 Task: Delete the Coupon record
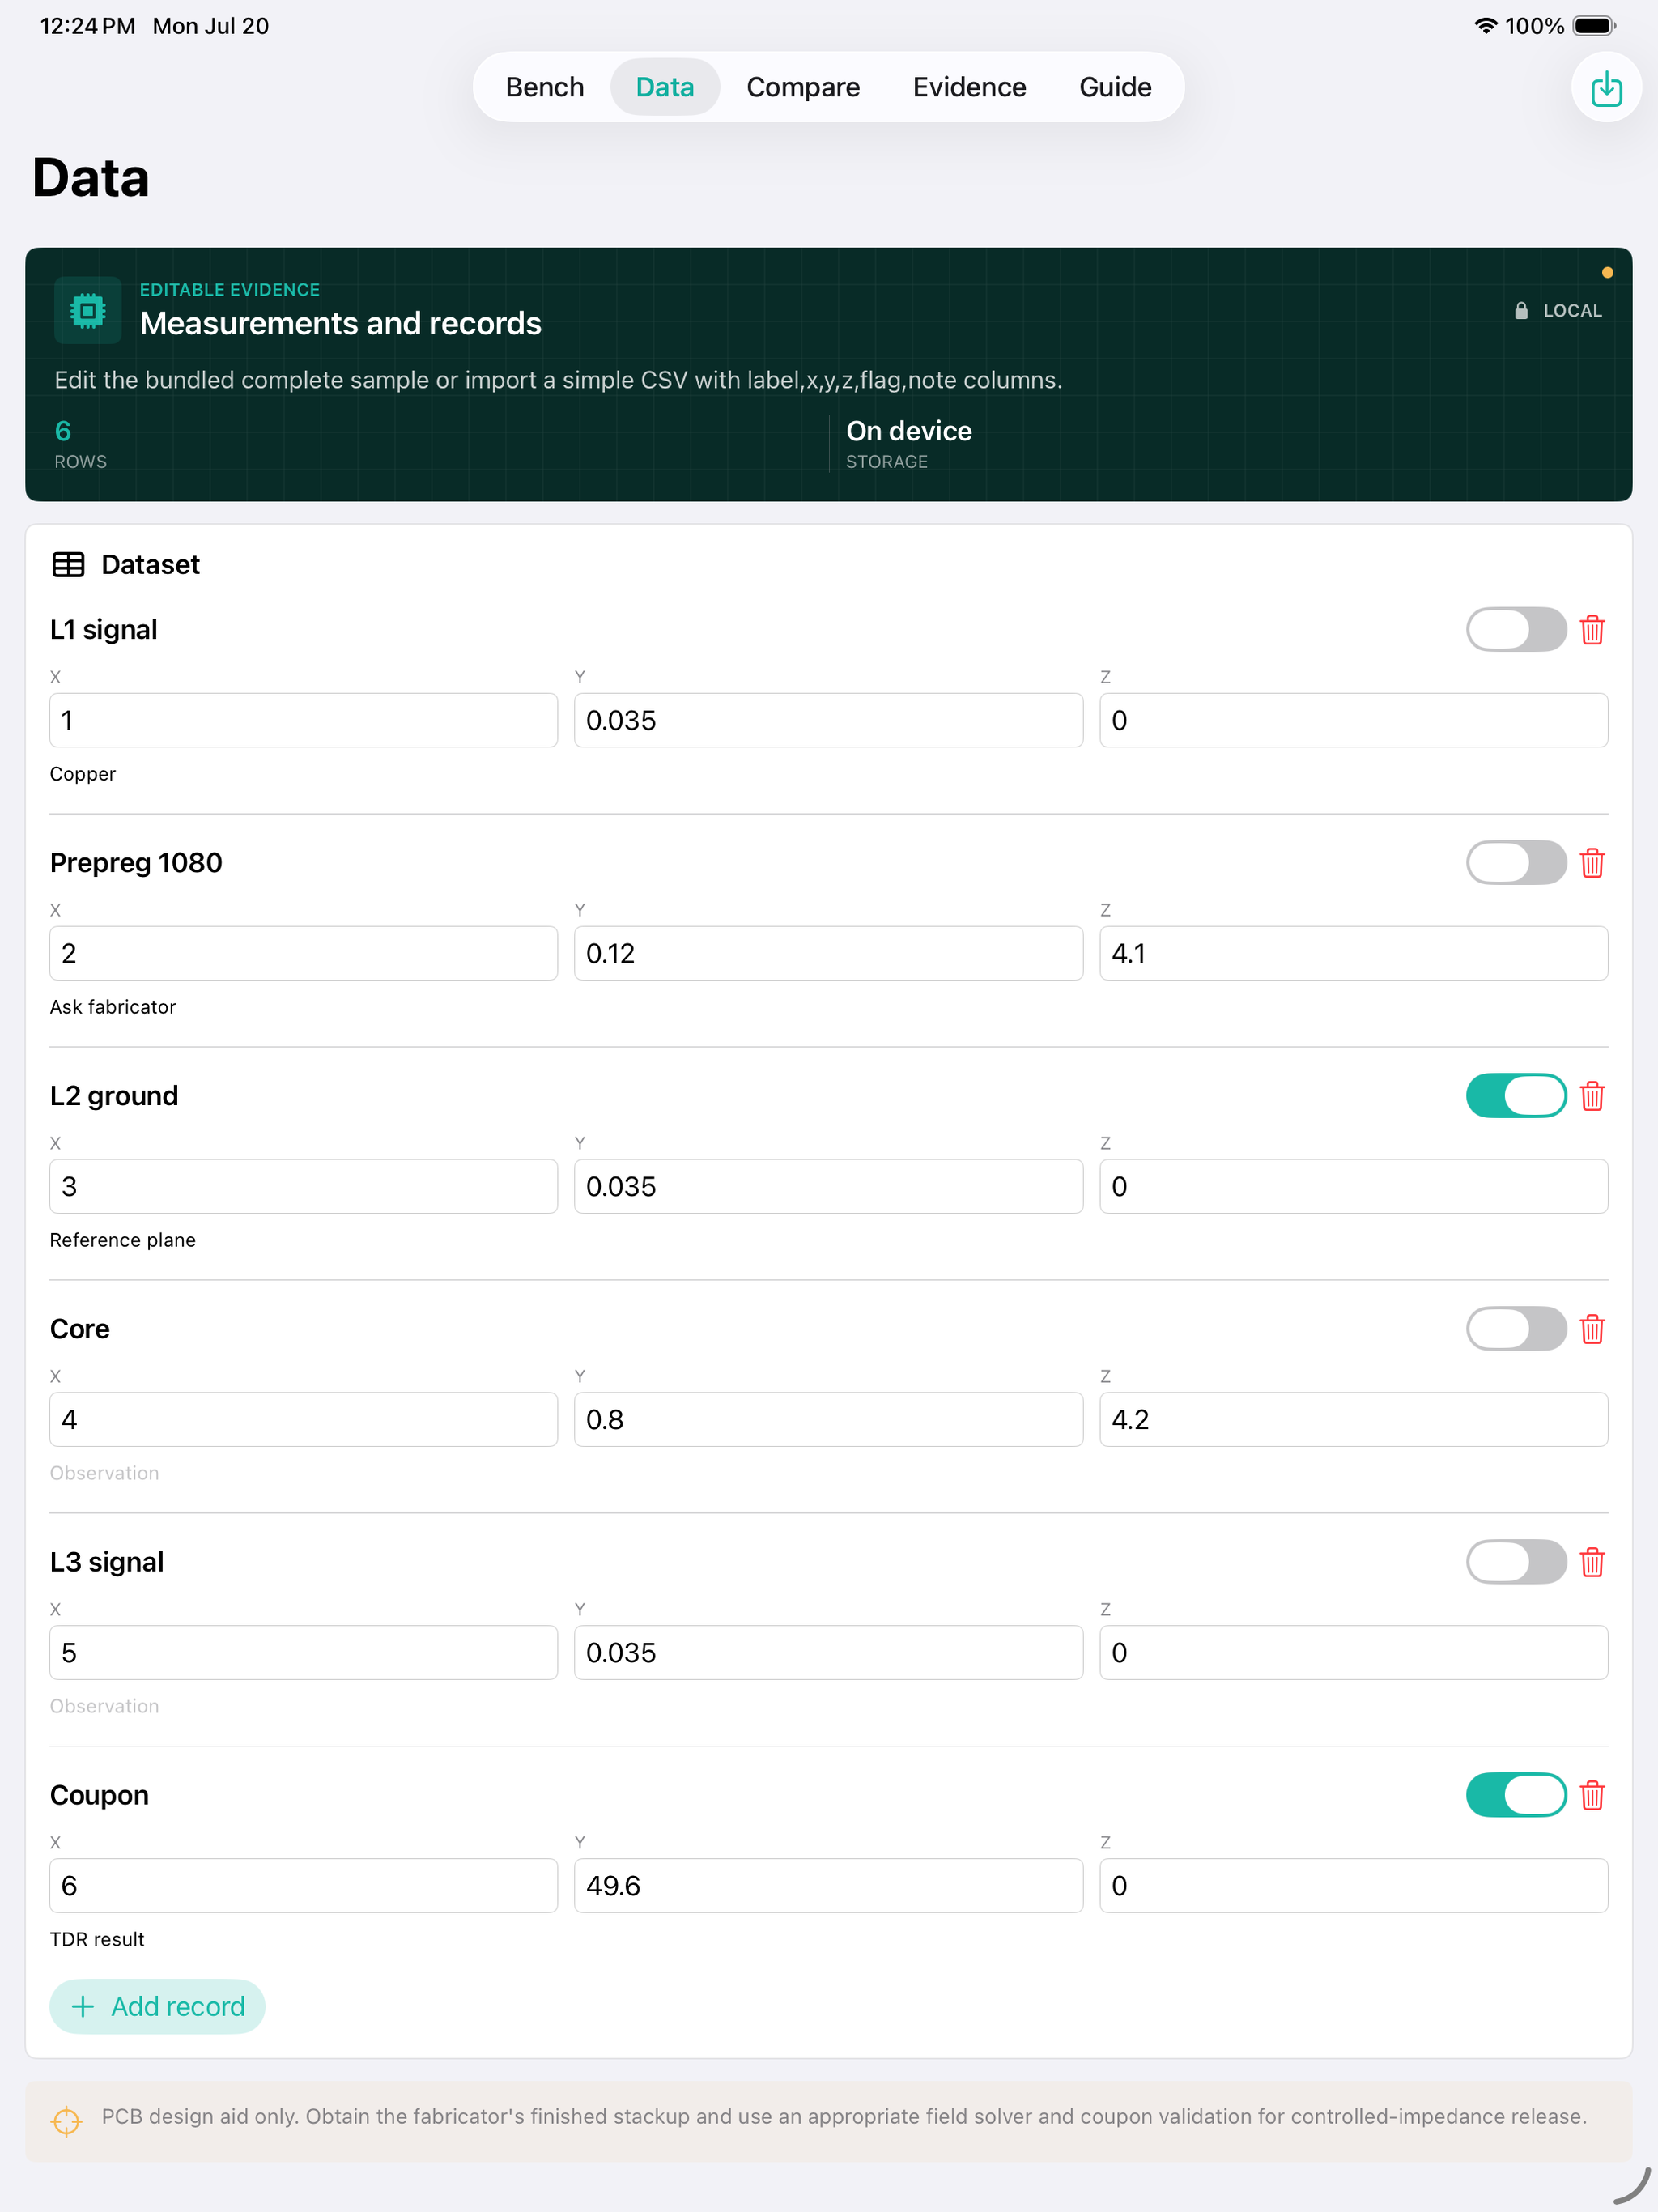coord(1592,1795)
